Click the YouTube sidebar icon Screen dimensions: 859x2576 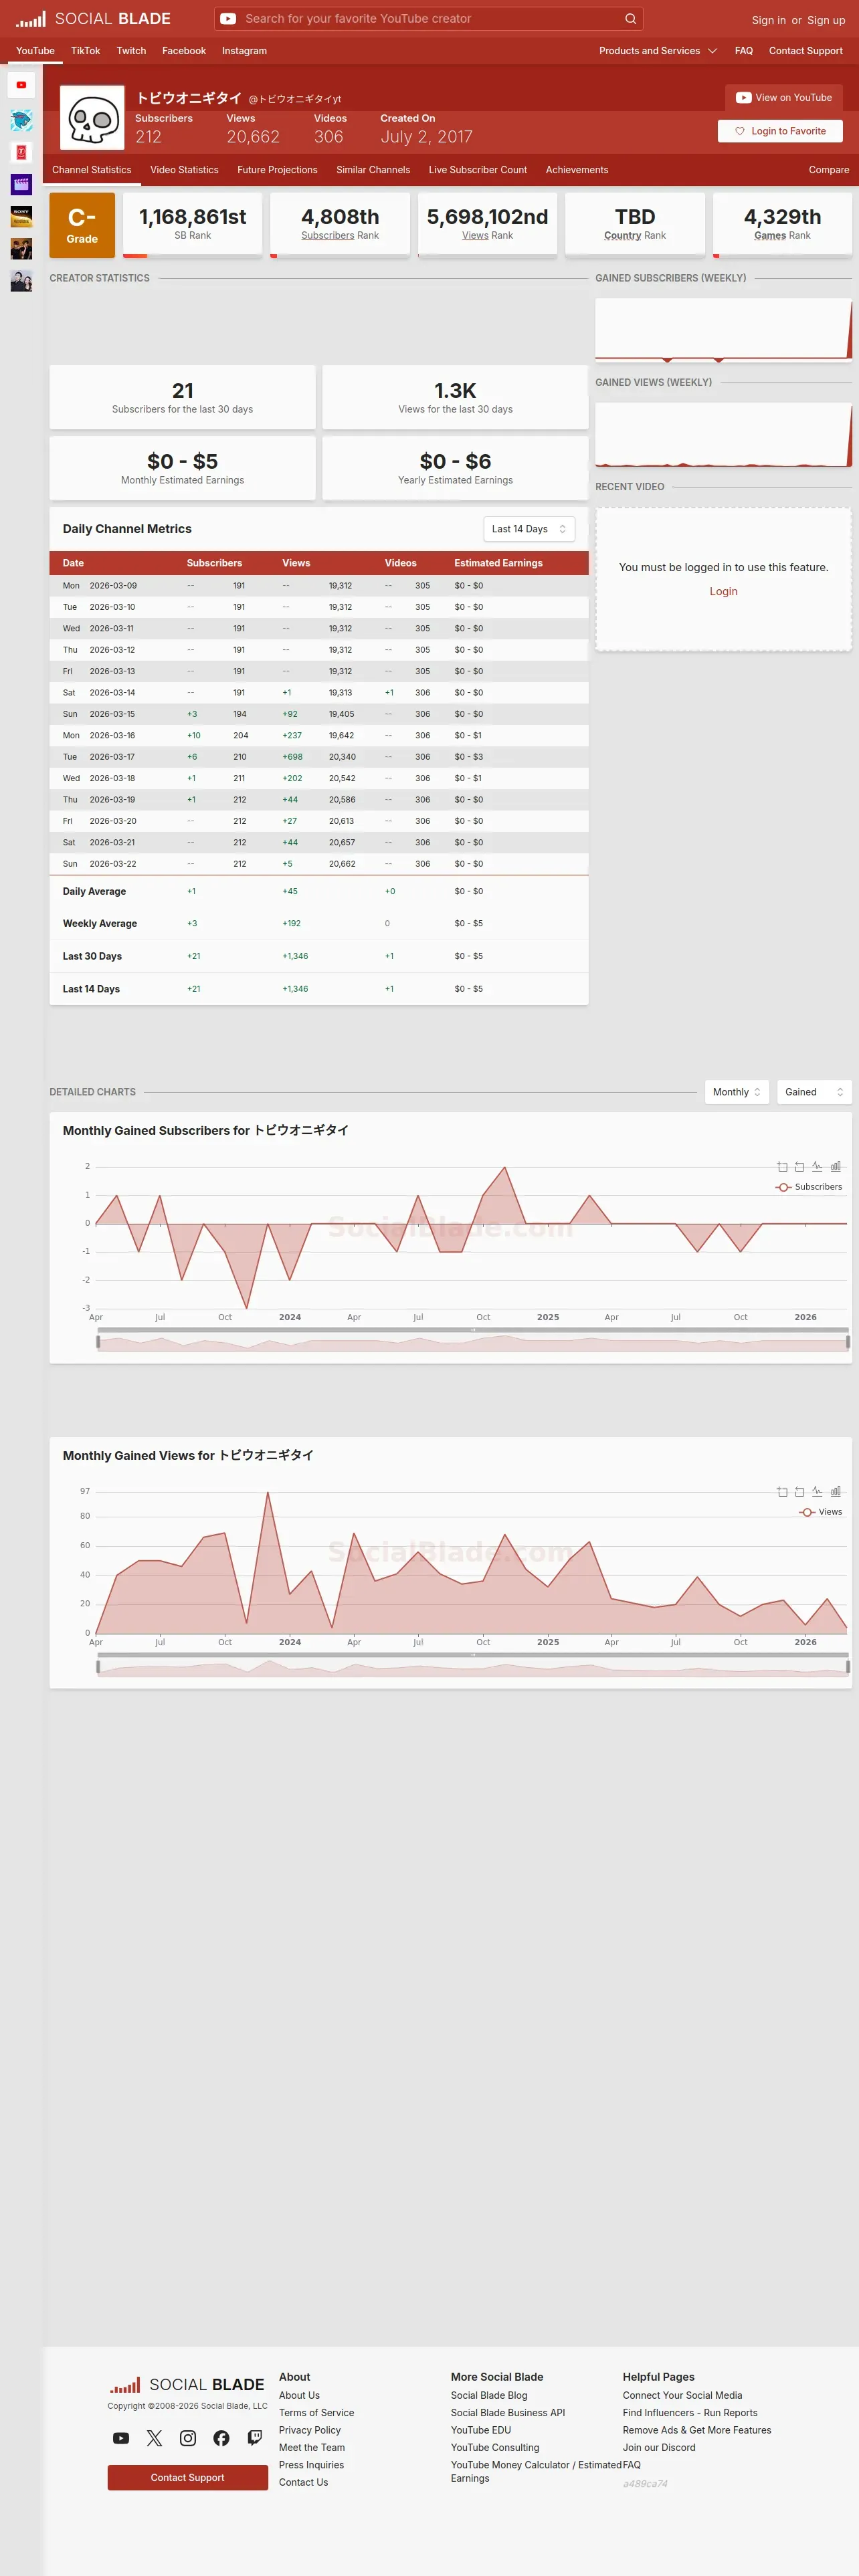(x=21, y=85)
